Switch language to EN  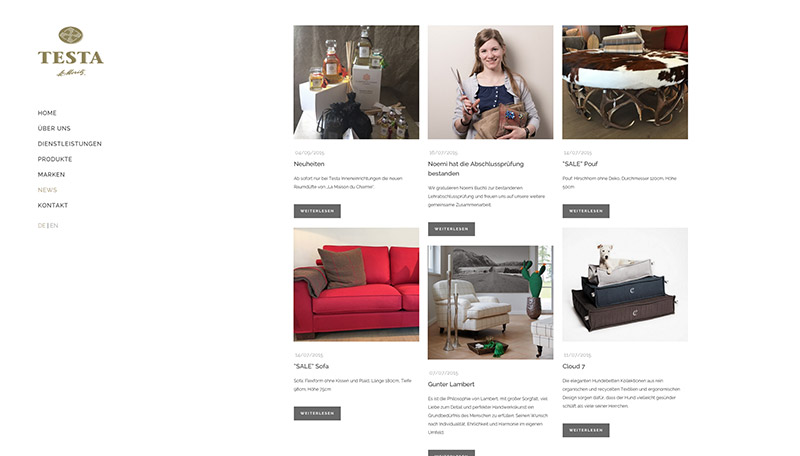point(54,225)
